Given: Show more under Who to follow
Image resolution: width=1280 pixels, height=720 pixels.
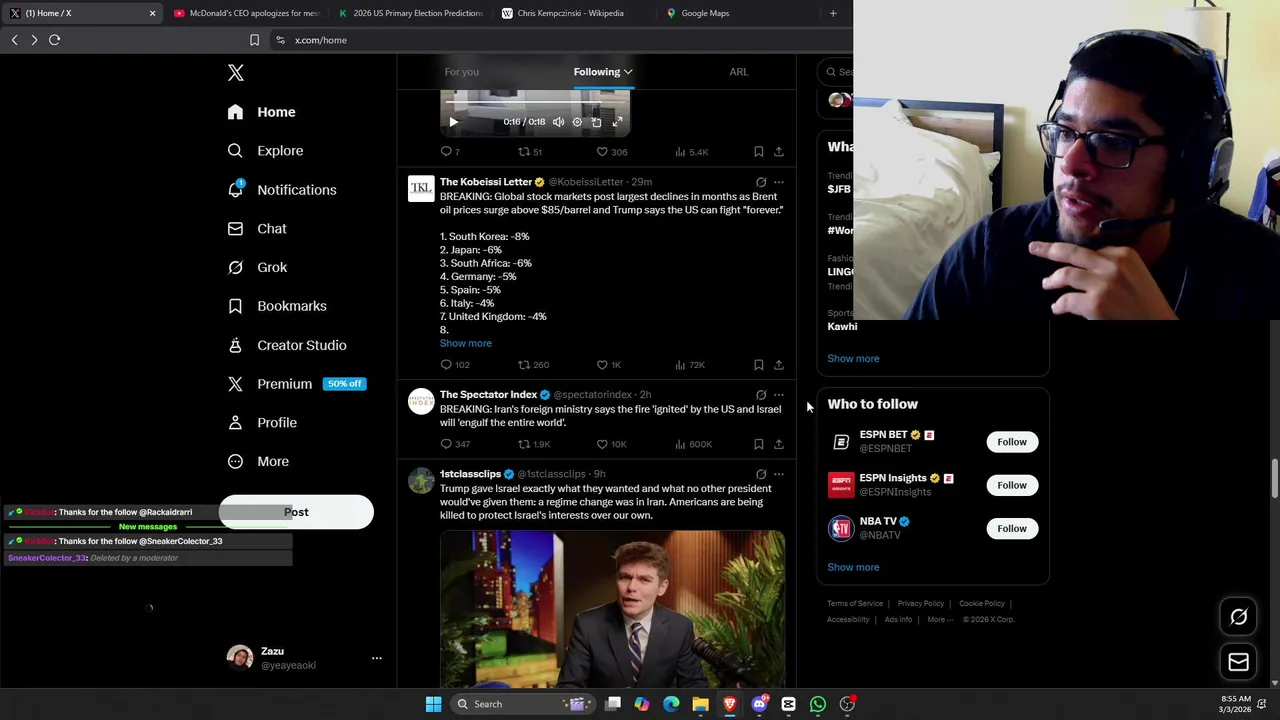Looking at the screenshot, I should [853, 567].
